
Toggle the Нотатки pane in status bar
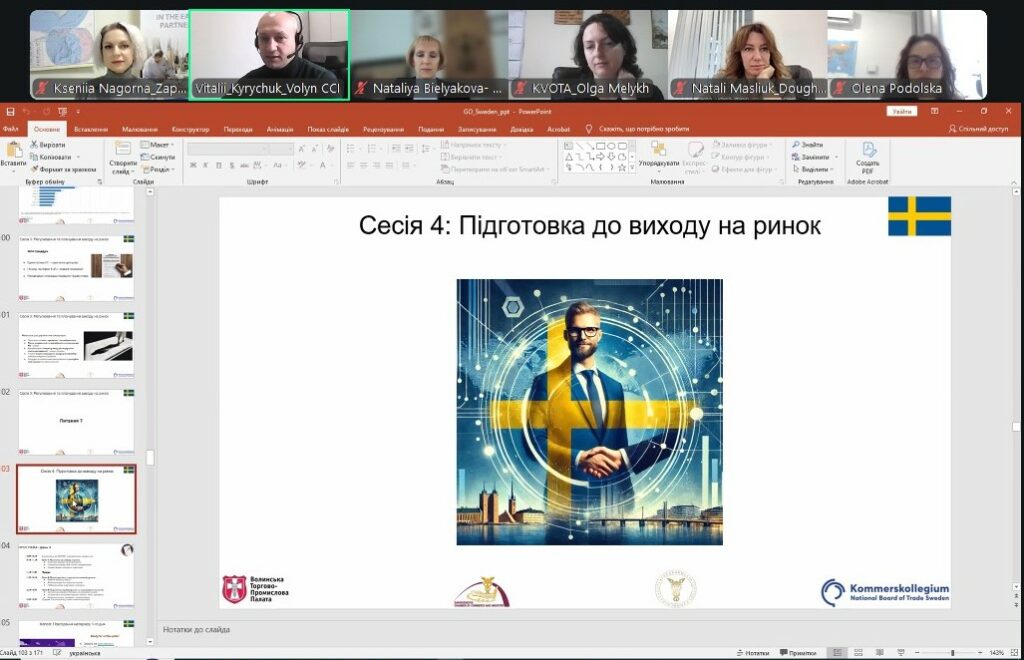pyautogui.click(x=755, y=652)
